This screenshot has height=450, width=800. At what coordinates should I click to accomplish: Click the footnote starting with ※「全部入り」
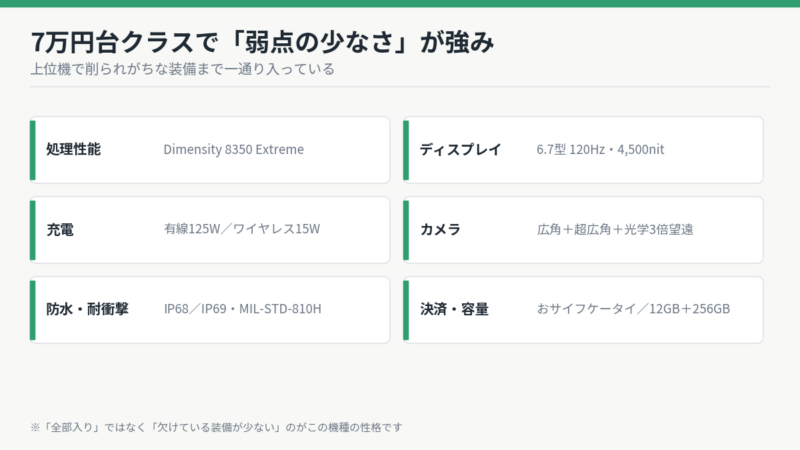(x=216, y=428)
